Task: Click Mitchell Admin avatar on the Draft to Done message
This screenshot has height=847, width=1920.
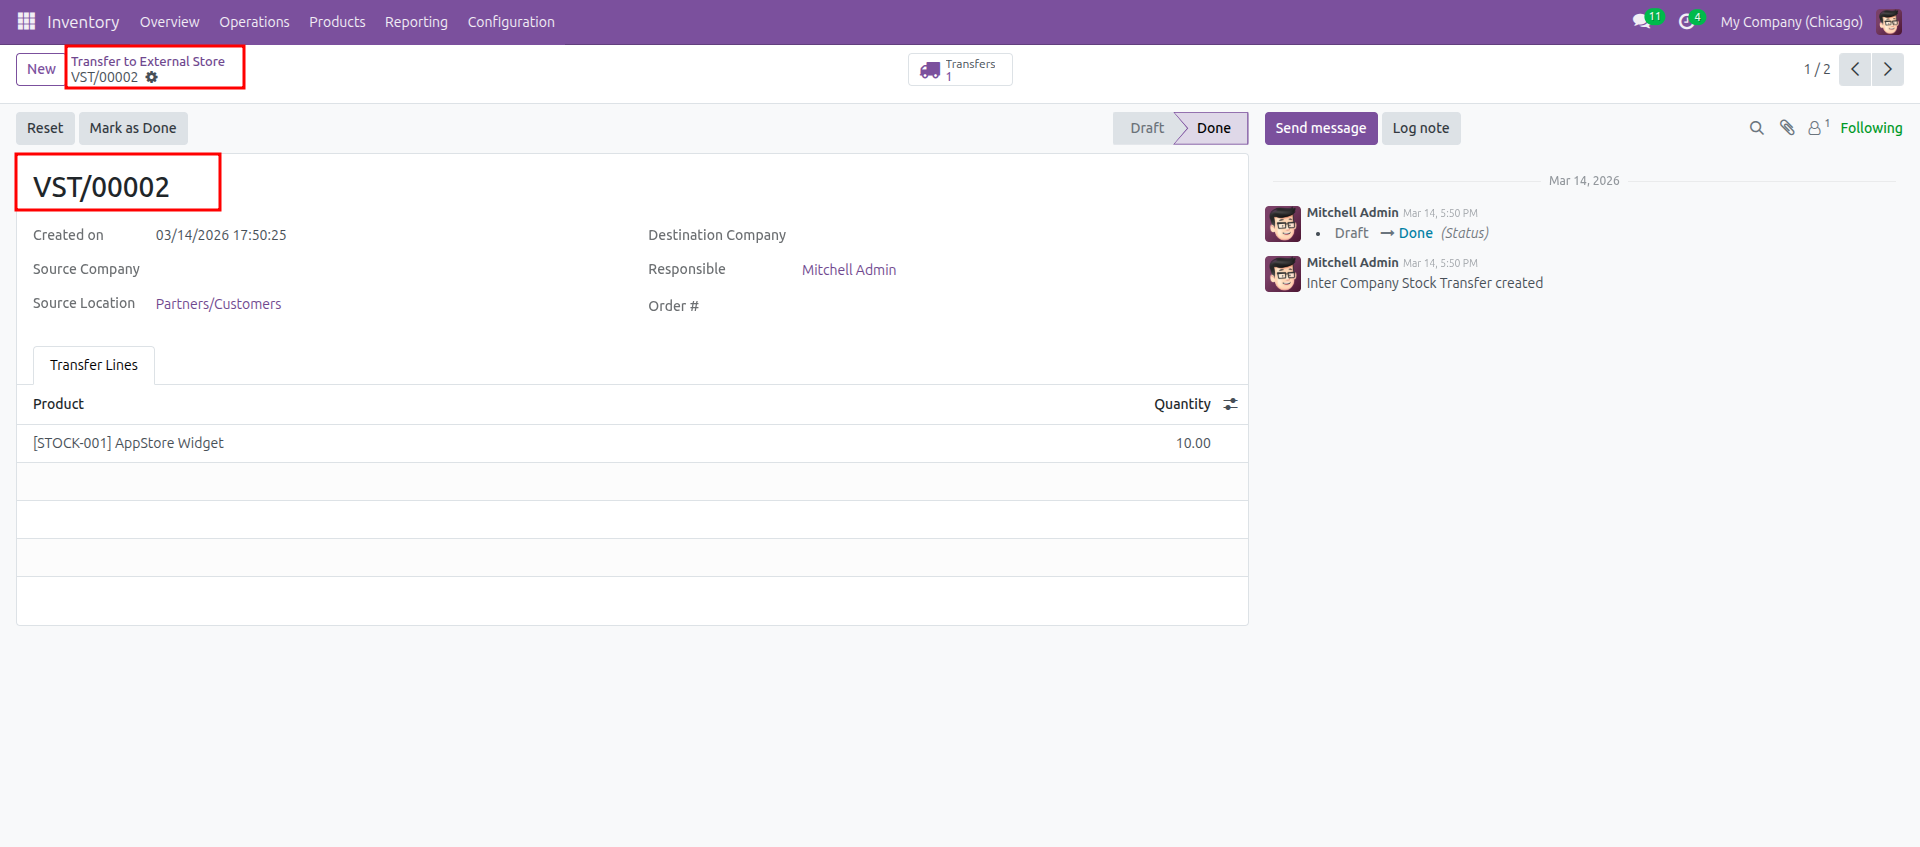Action: click(1283, 224)
